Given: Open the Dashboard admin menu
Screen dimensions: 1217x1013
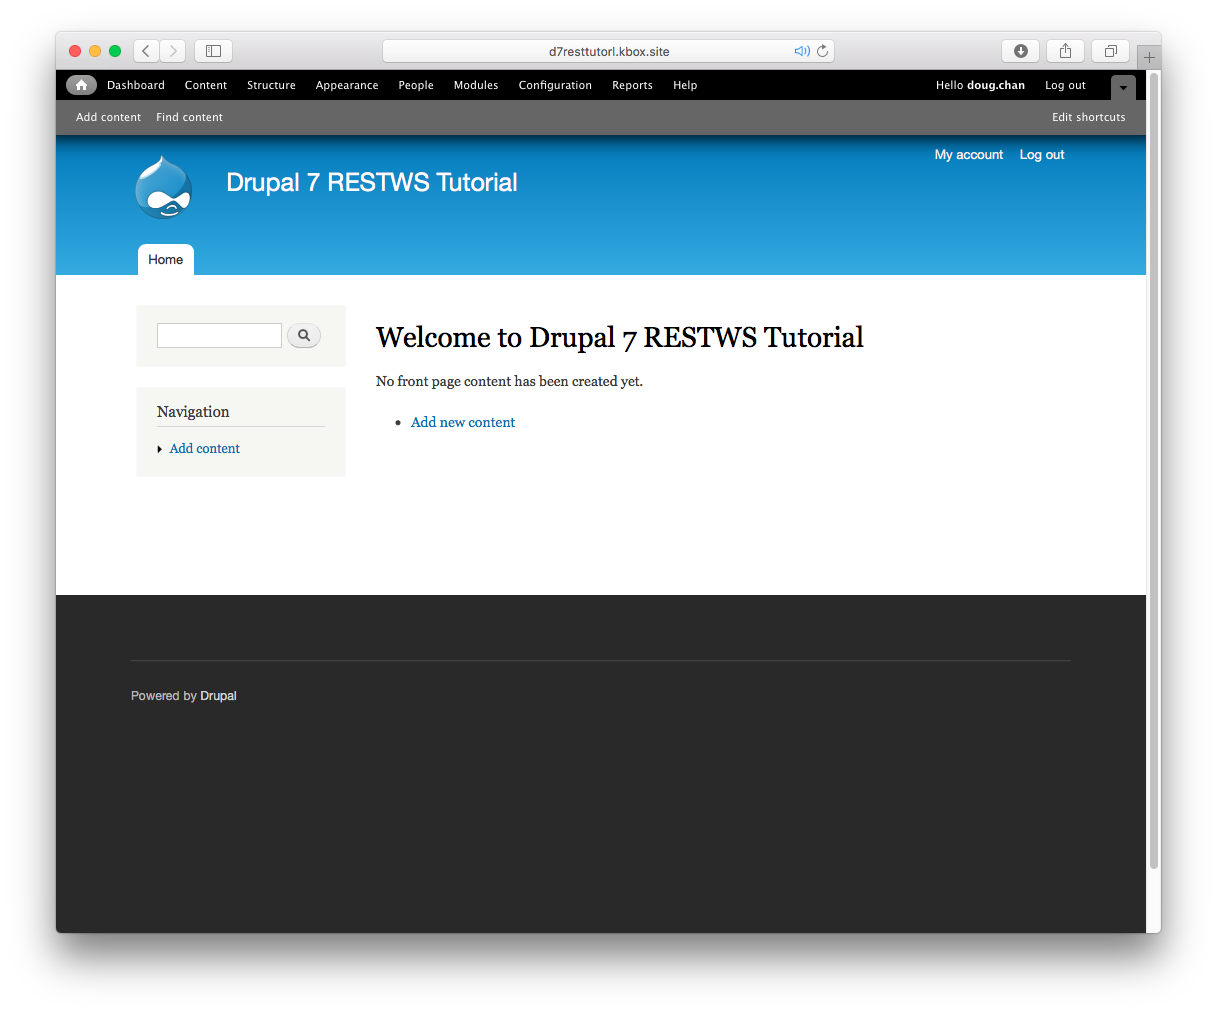Looking at the screenshot, I should coord(136,85).
